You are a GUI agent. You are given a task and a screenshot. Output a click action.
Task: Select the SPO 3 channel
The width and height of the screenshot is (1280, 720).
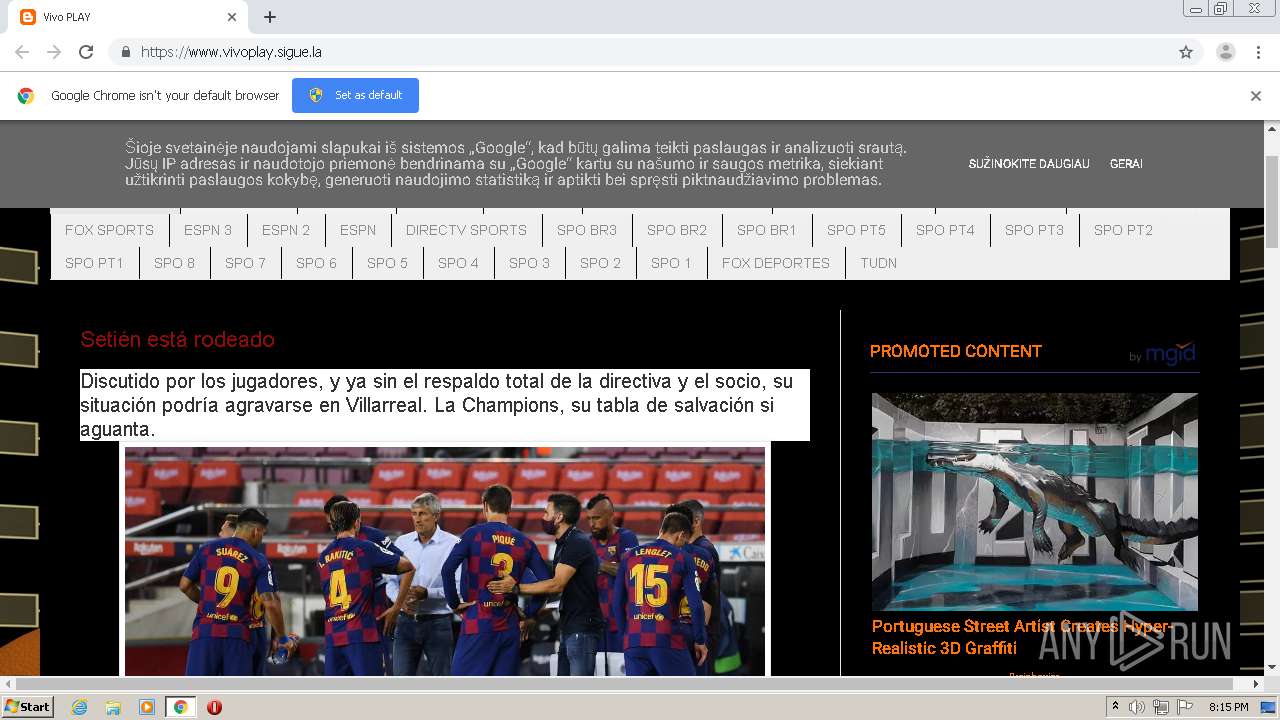(529, 263)
